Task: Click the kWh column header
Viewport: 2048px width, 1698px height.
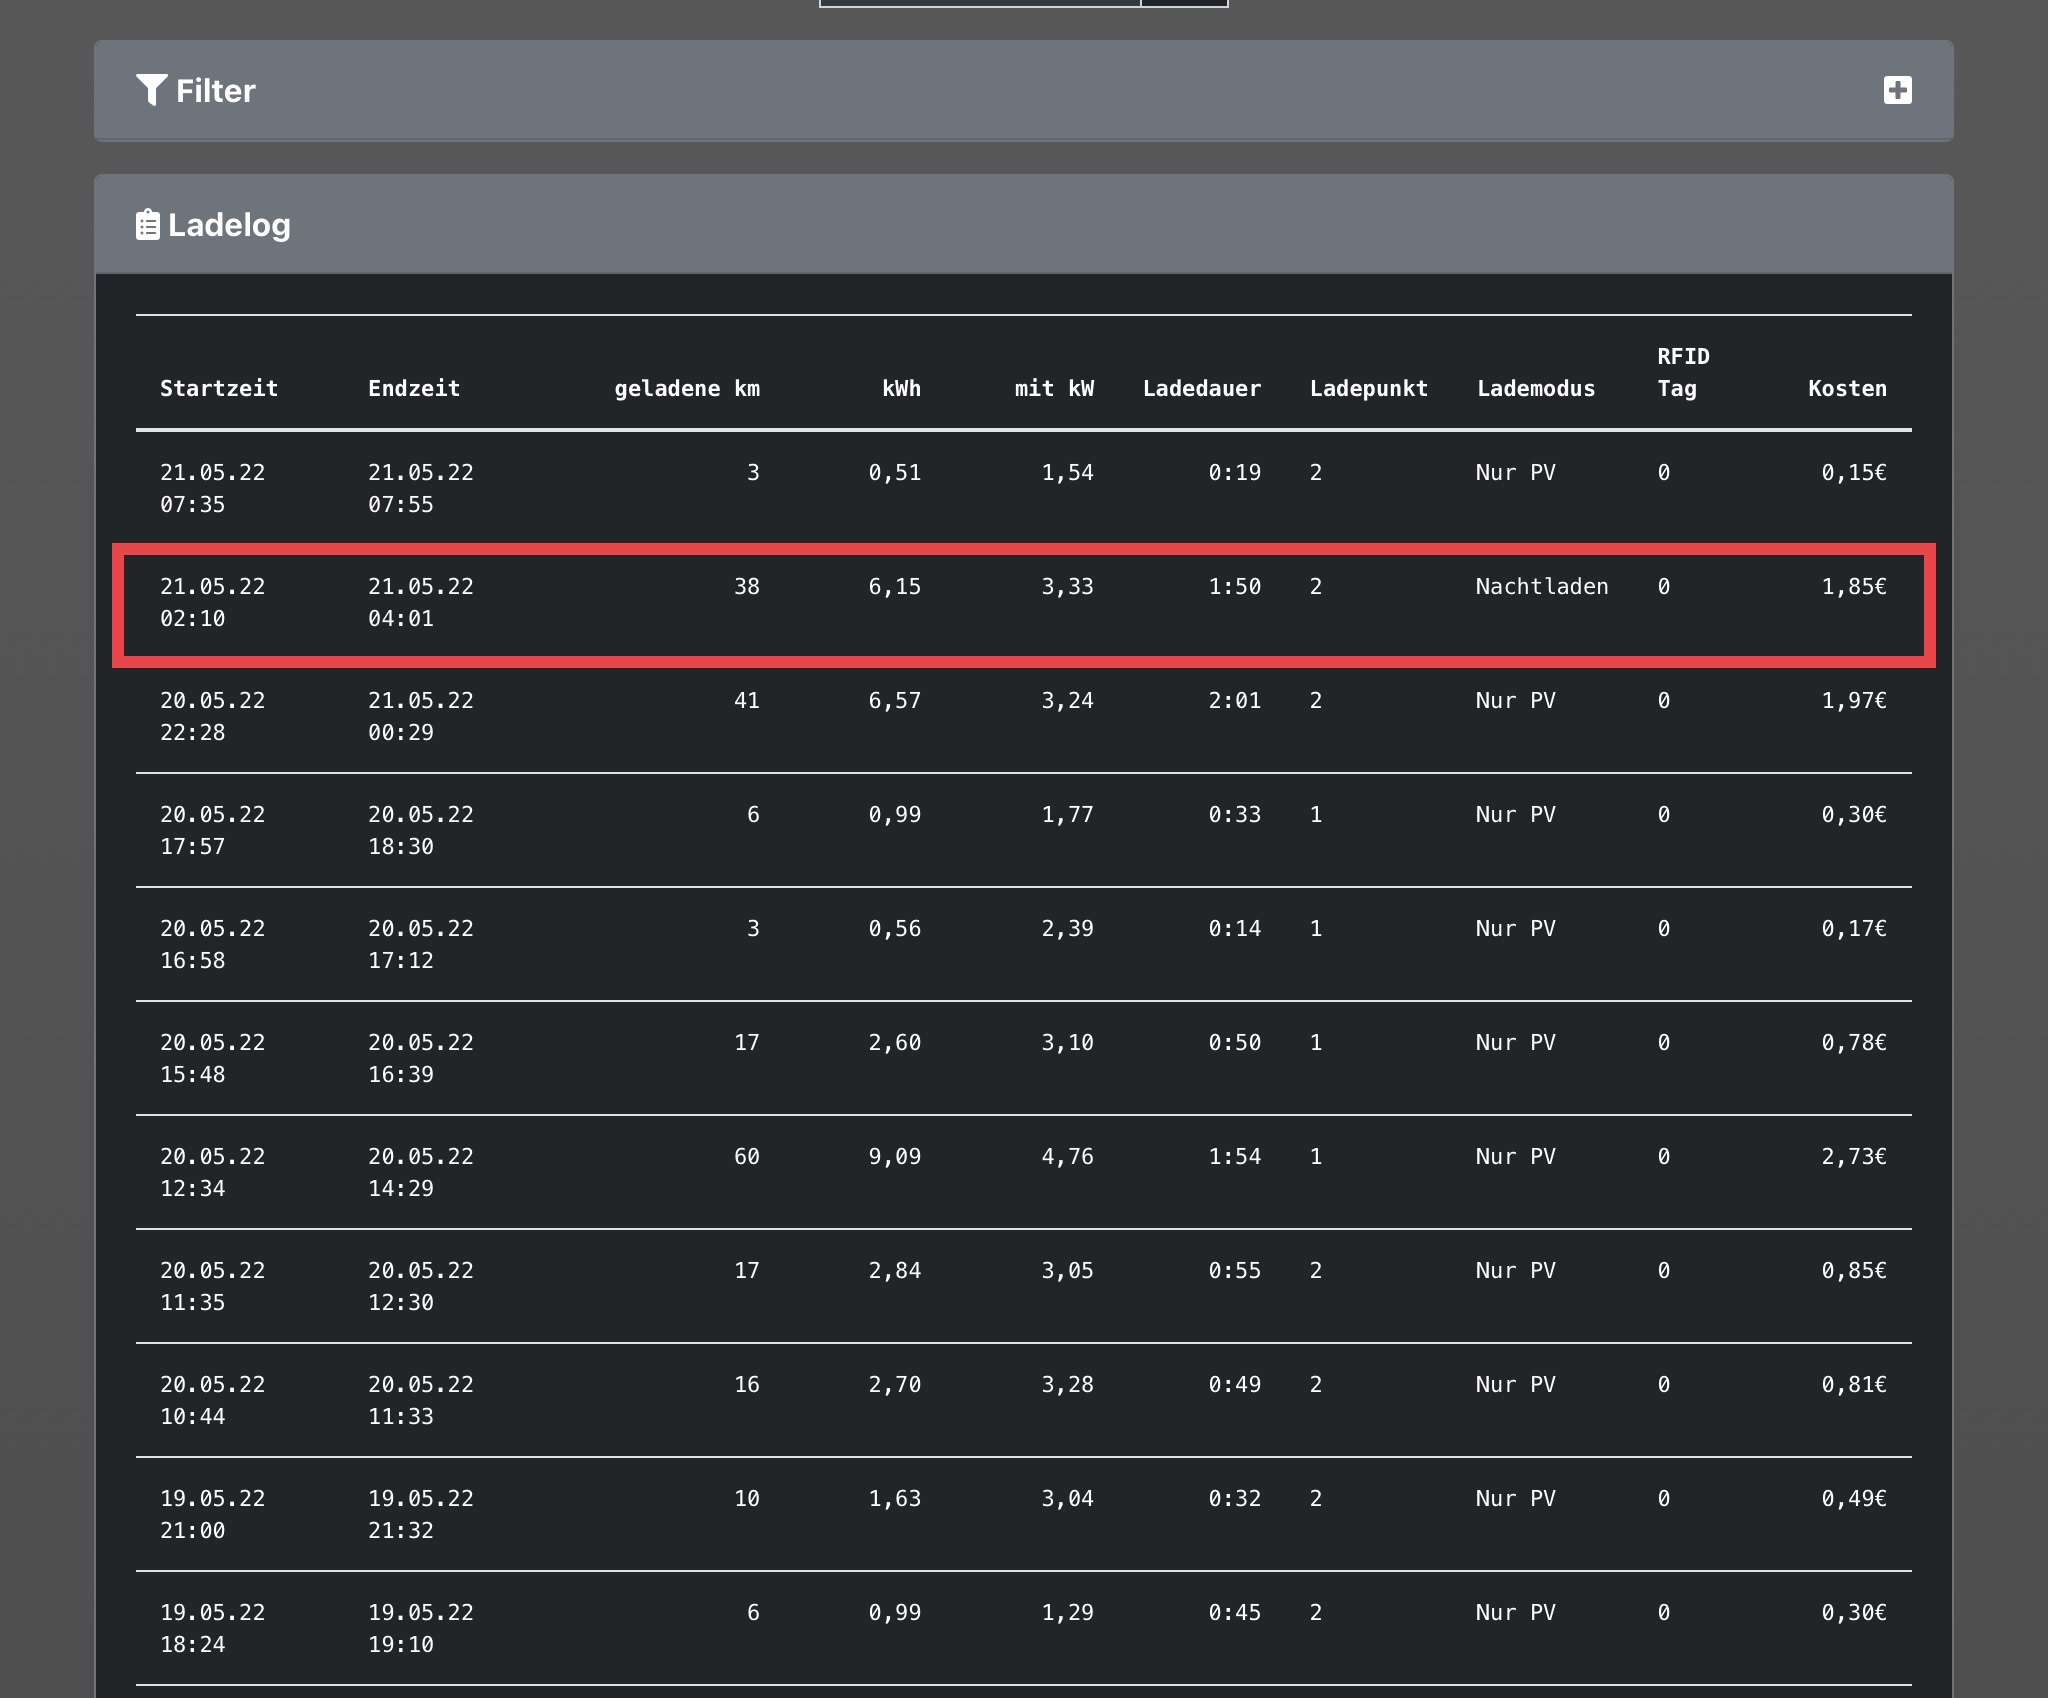Action: coord(900,388)
